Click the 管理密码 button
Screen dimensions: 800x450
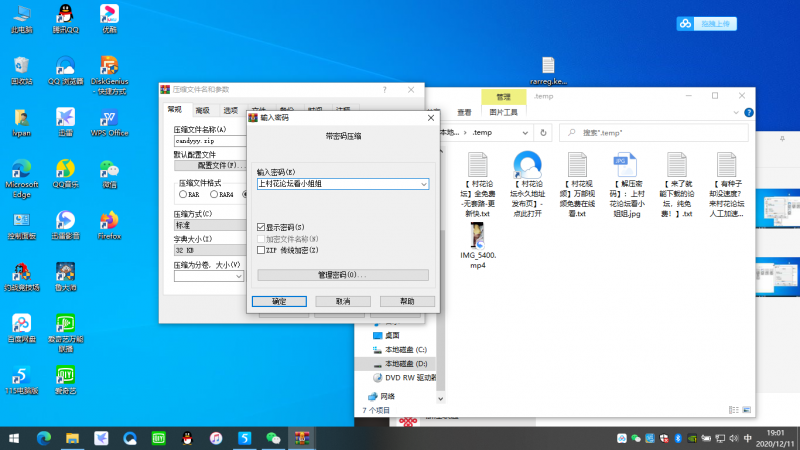(x=342, y=275)
